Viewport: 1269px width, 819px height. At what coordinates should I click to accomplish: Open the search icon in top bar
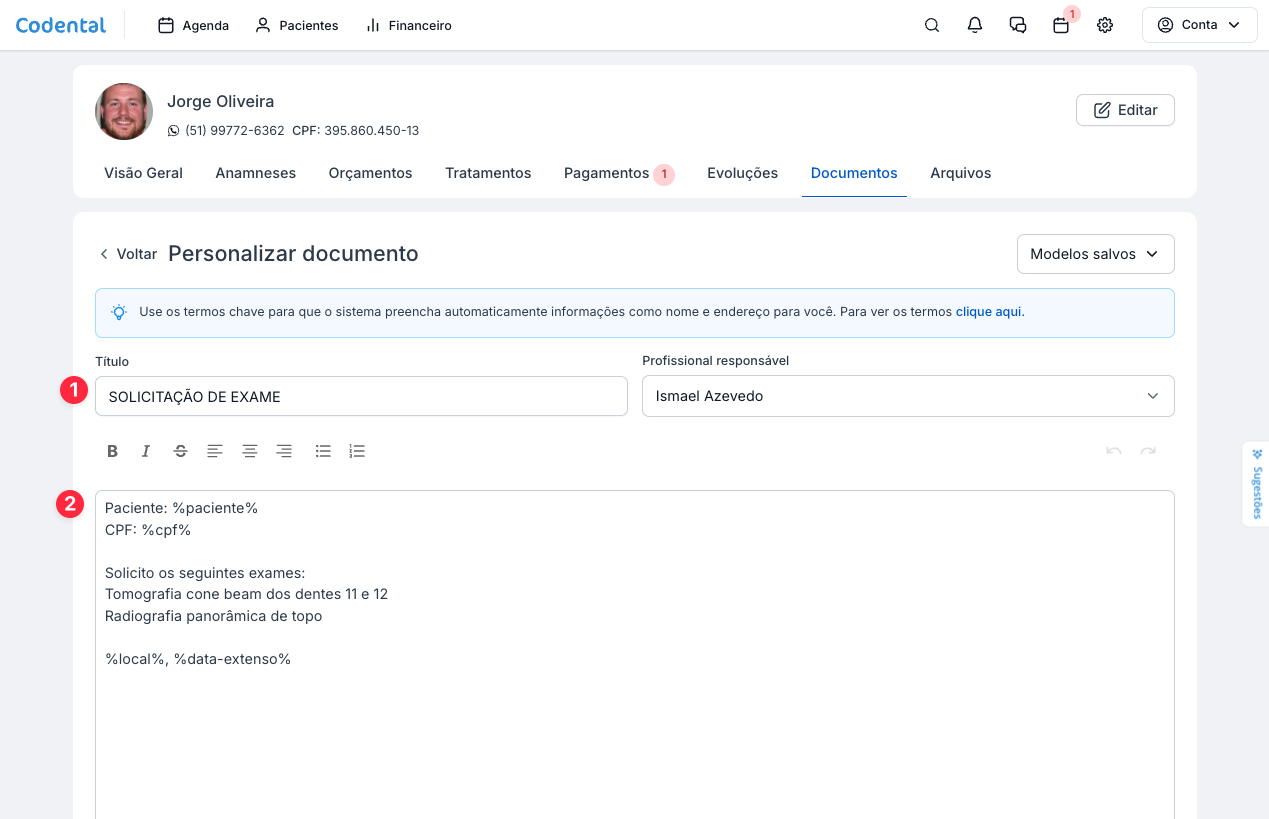tap(932, 26)
